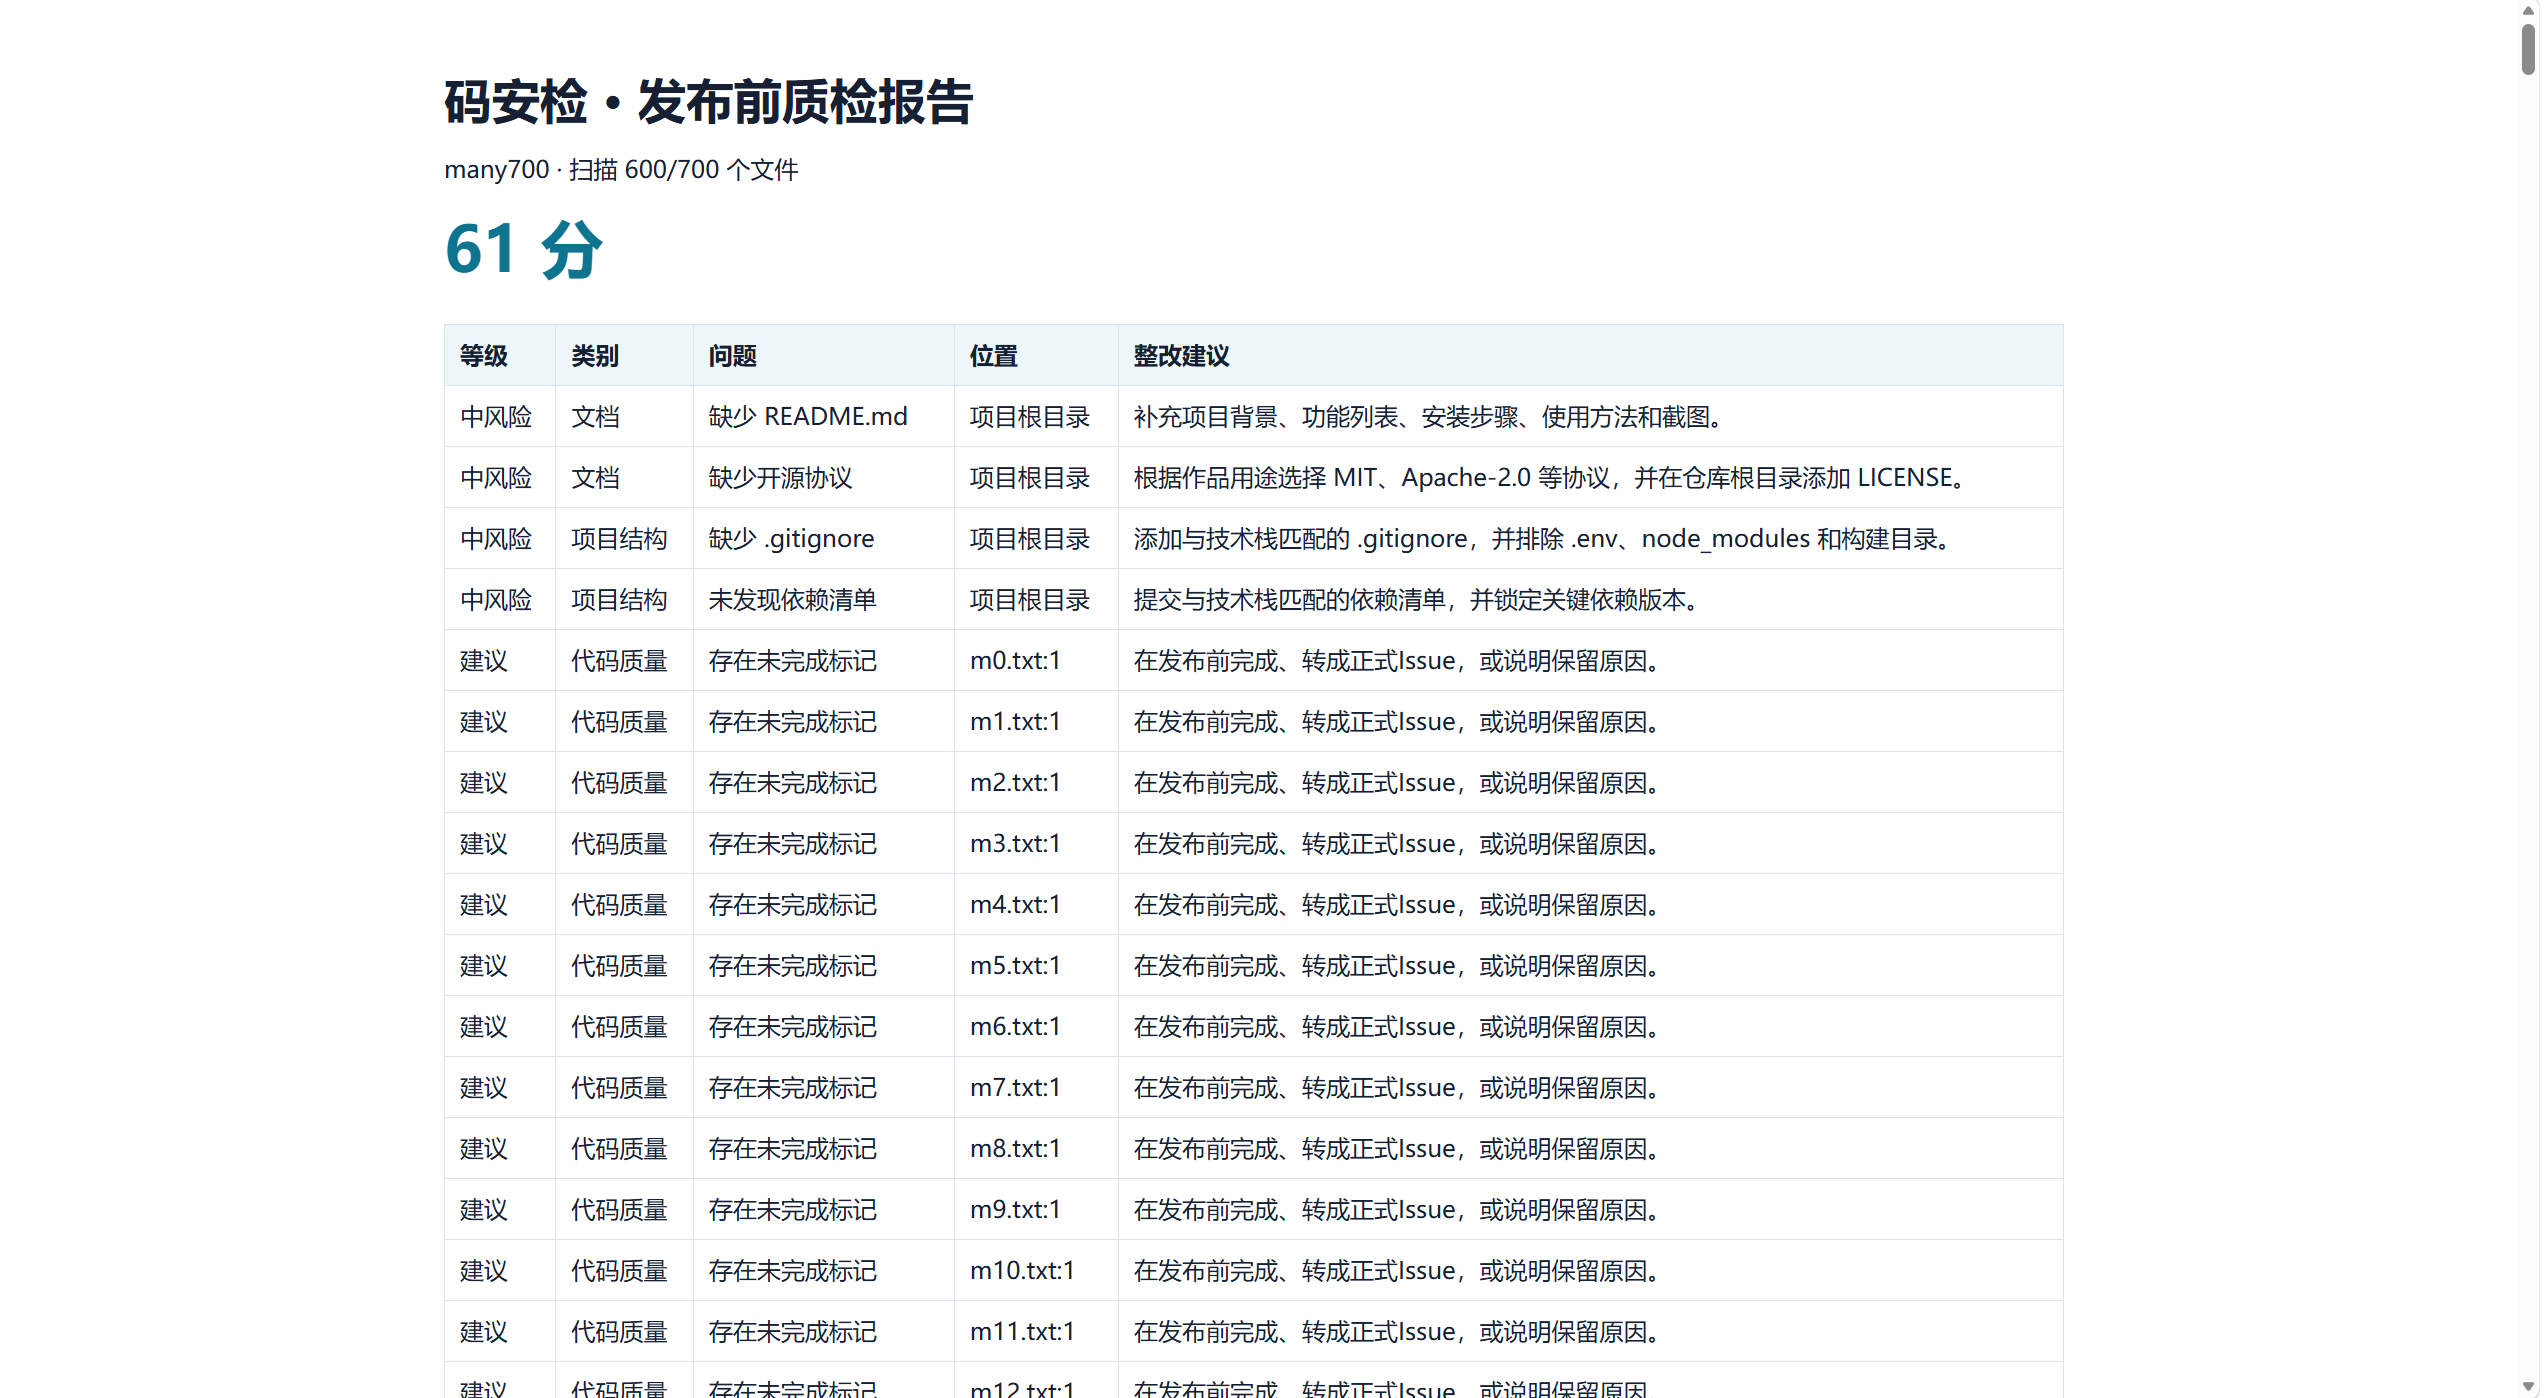Click 代码质量 in the m5.txt:1 row
The image size is (2544, 1398).
point(619,966)
